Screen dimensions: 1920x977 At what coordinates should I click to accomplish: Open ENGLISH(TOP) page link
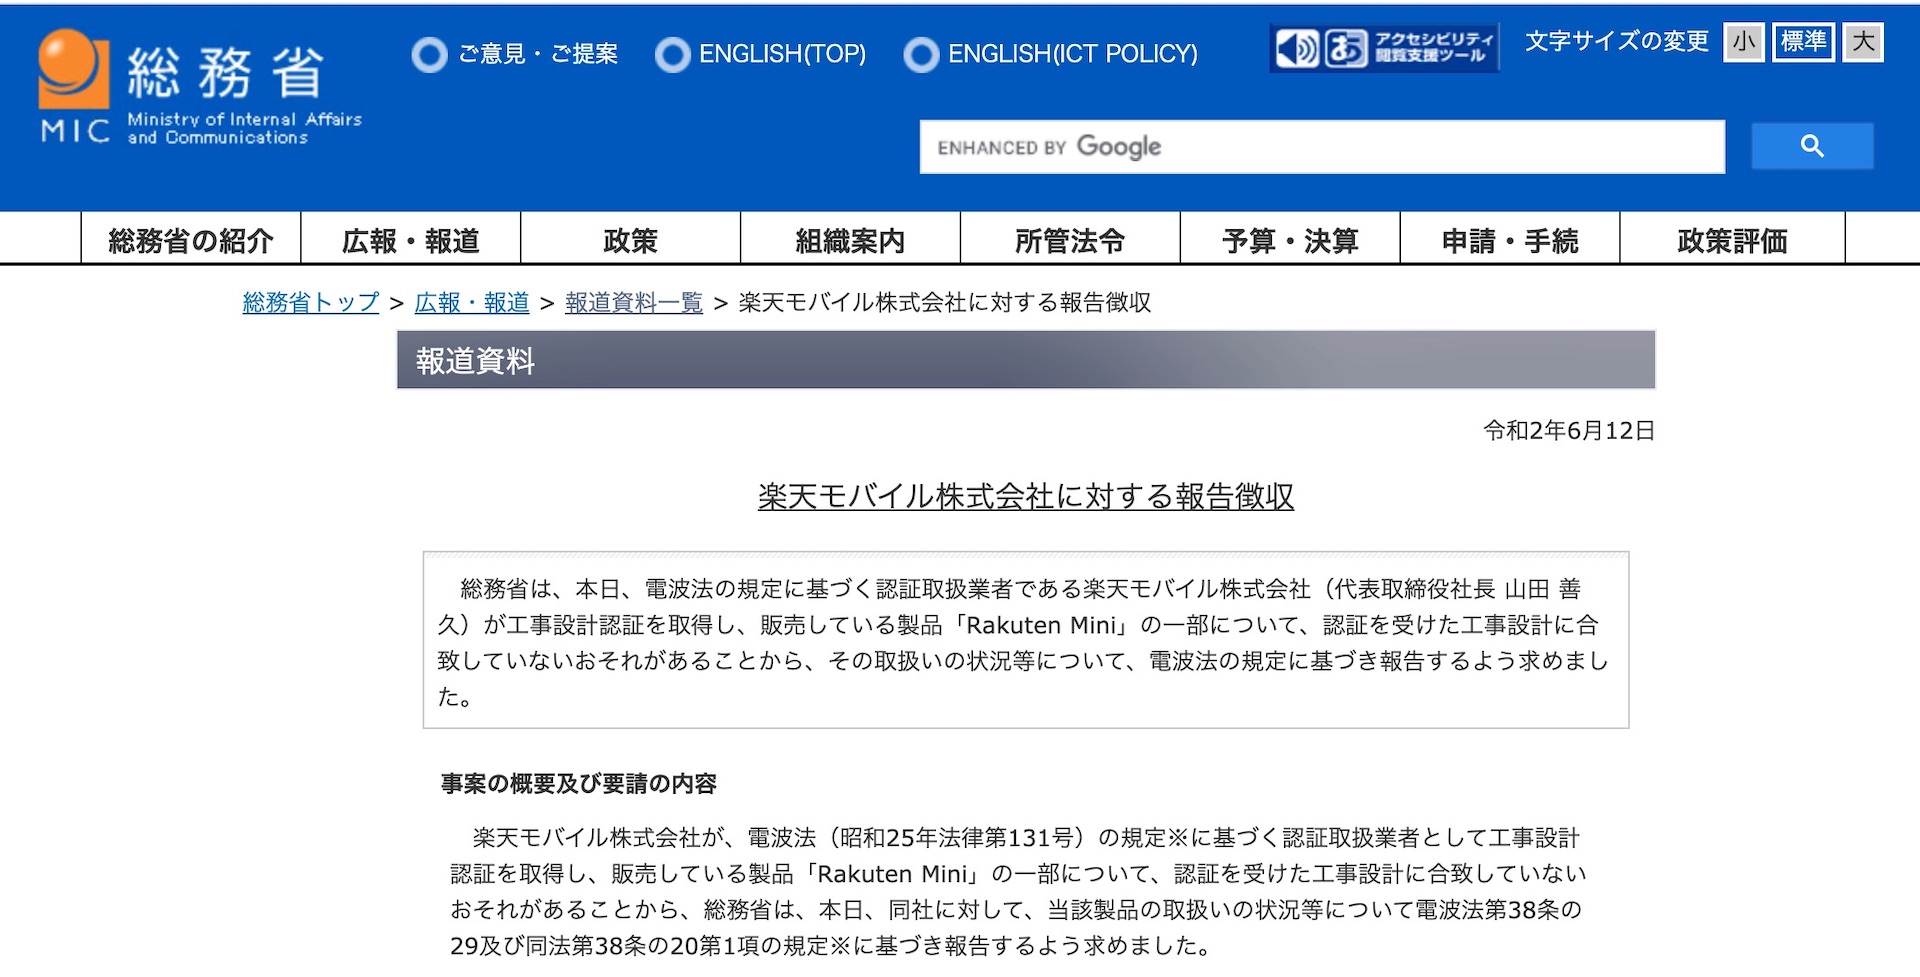(x=783, y=54)
